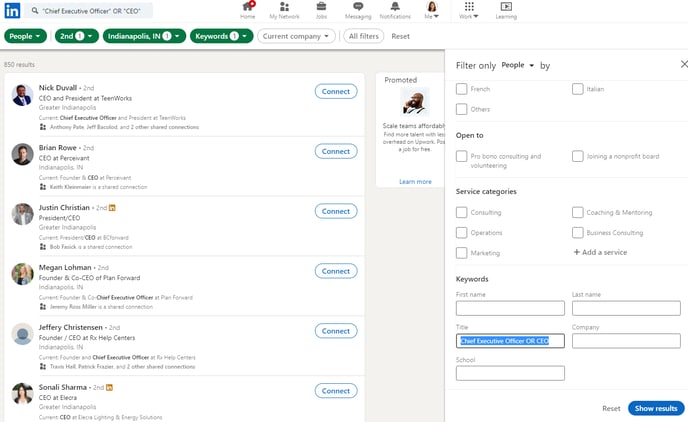
Task: Click the top search box
Action: pyautogui.click(x=91, y=11)
